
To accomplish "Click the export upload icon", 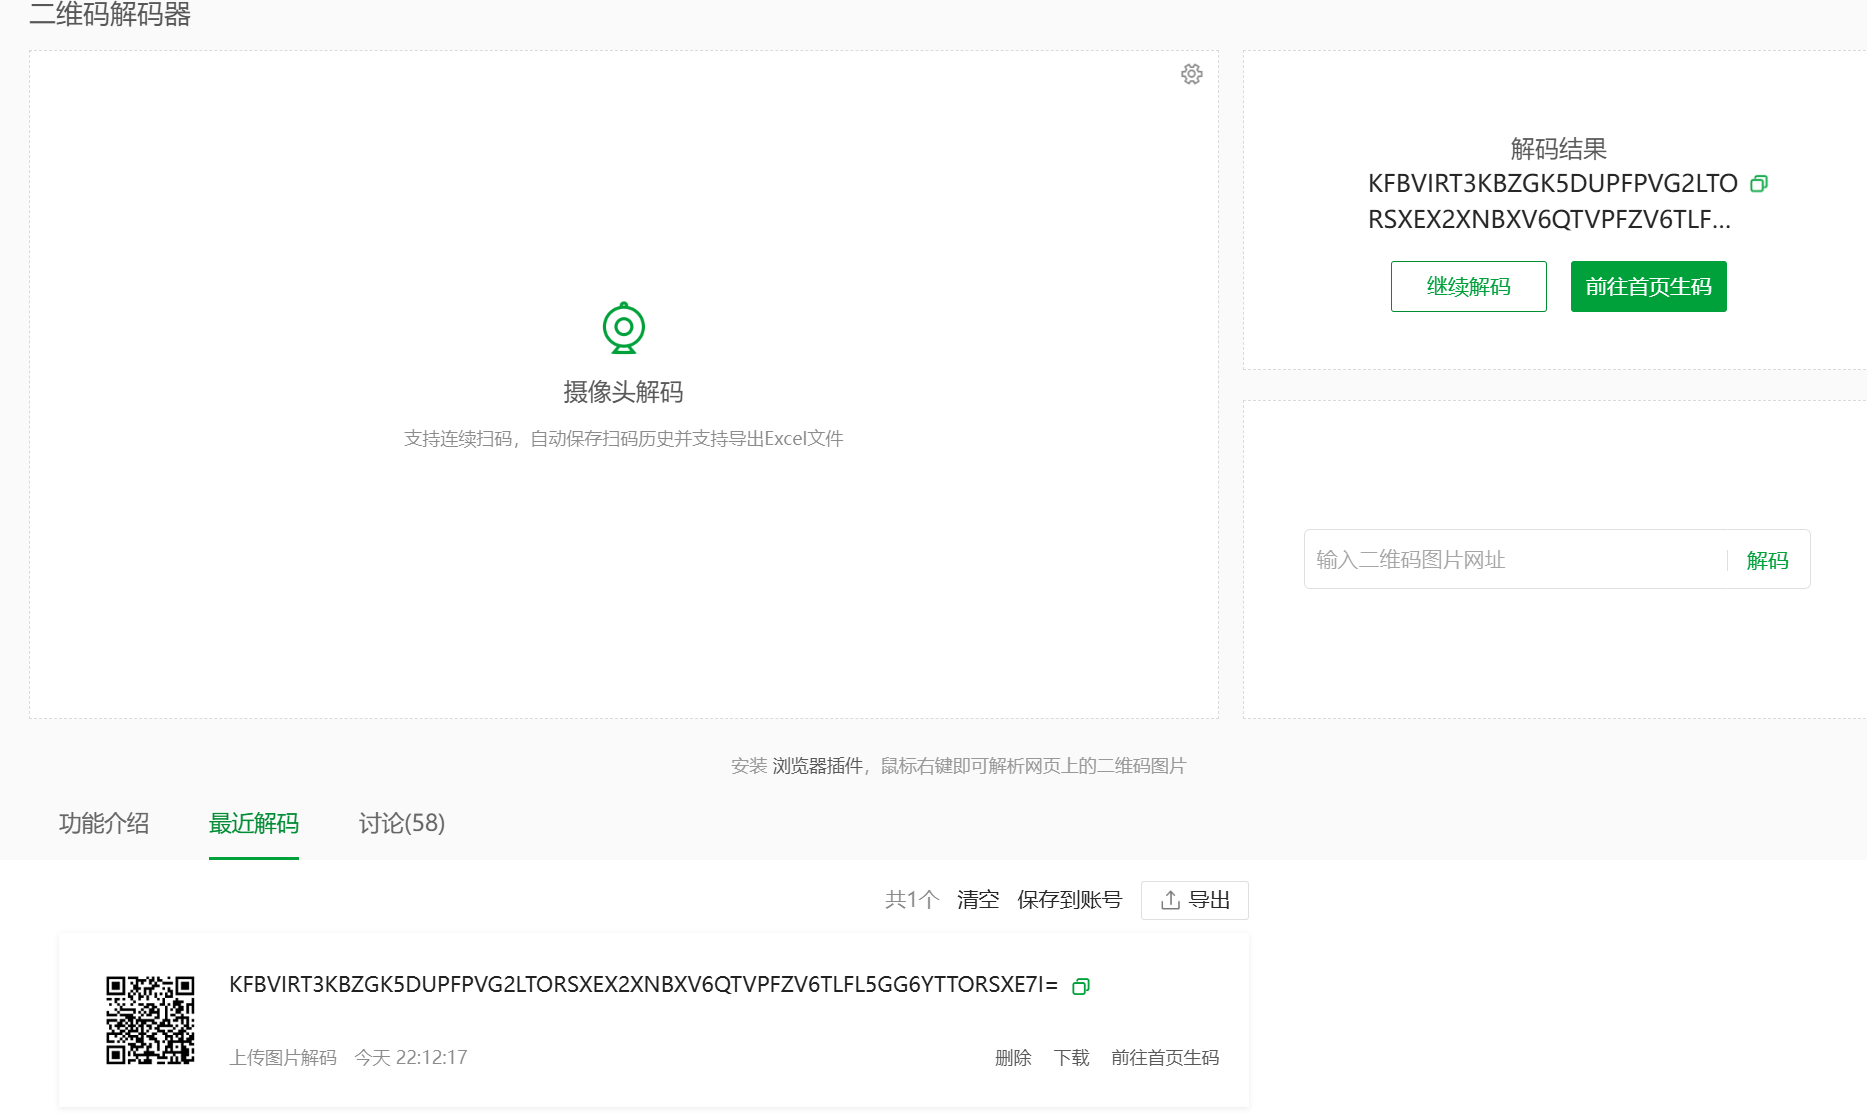I will coord(1170,900).
